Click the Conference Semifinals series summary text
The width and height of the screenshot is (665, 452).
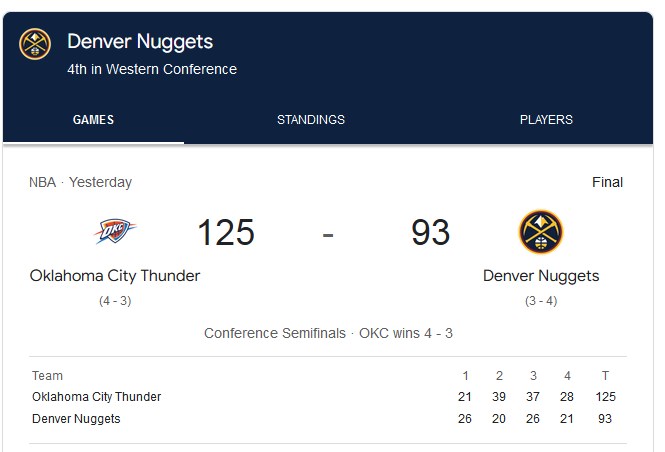(328, 333)
